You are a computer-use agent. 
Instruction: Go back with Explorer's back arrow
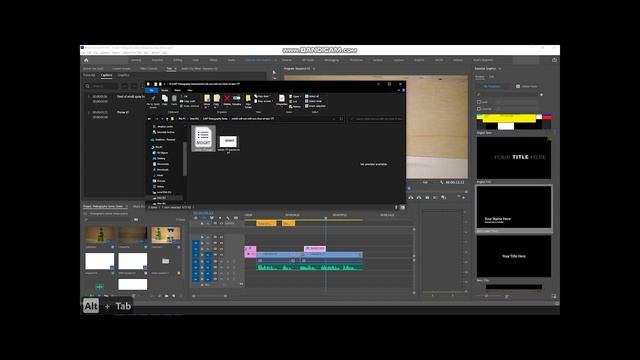tap(149, 119)
